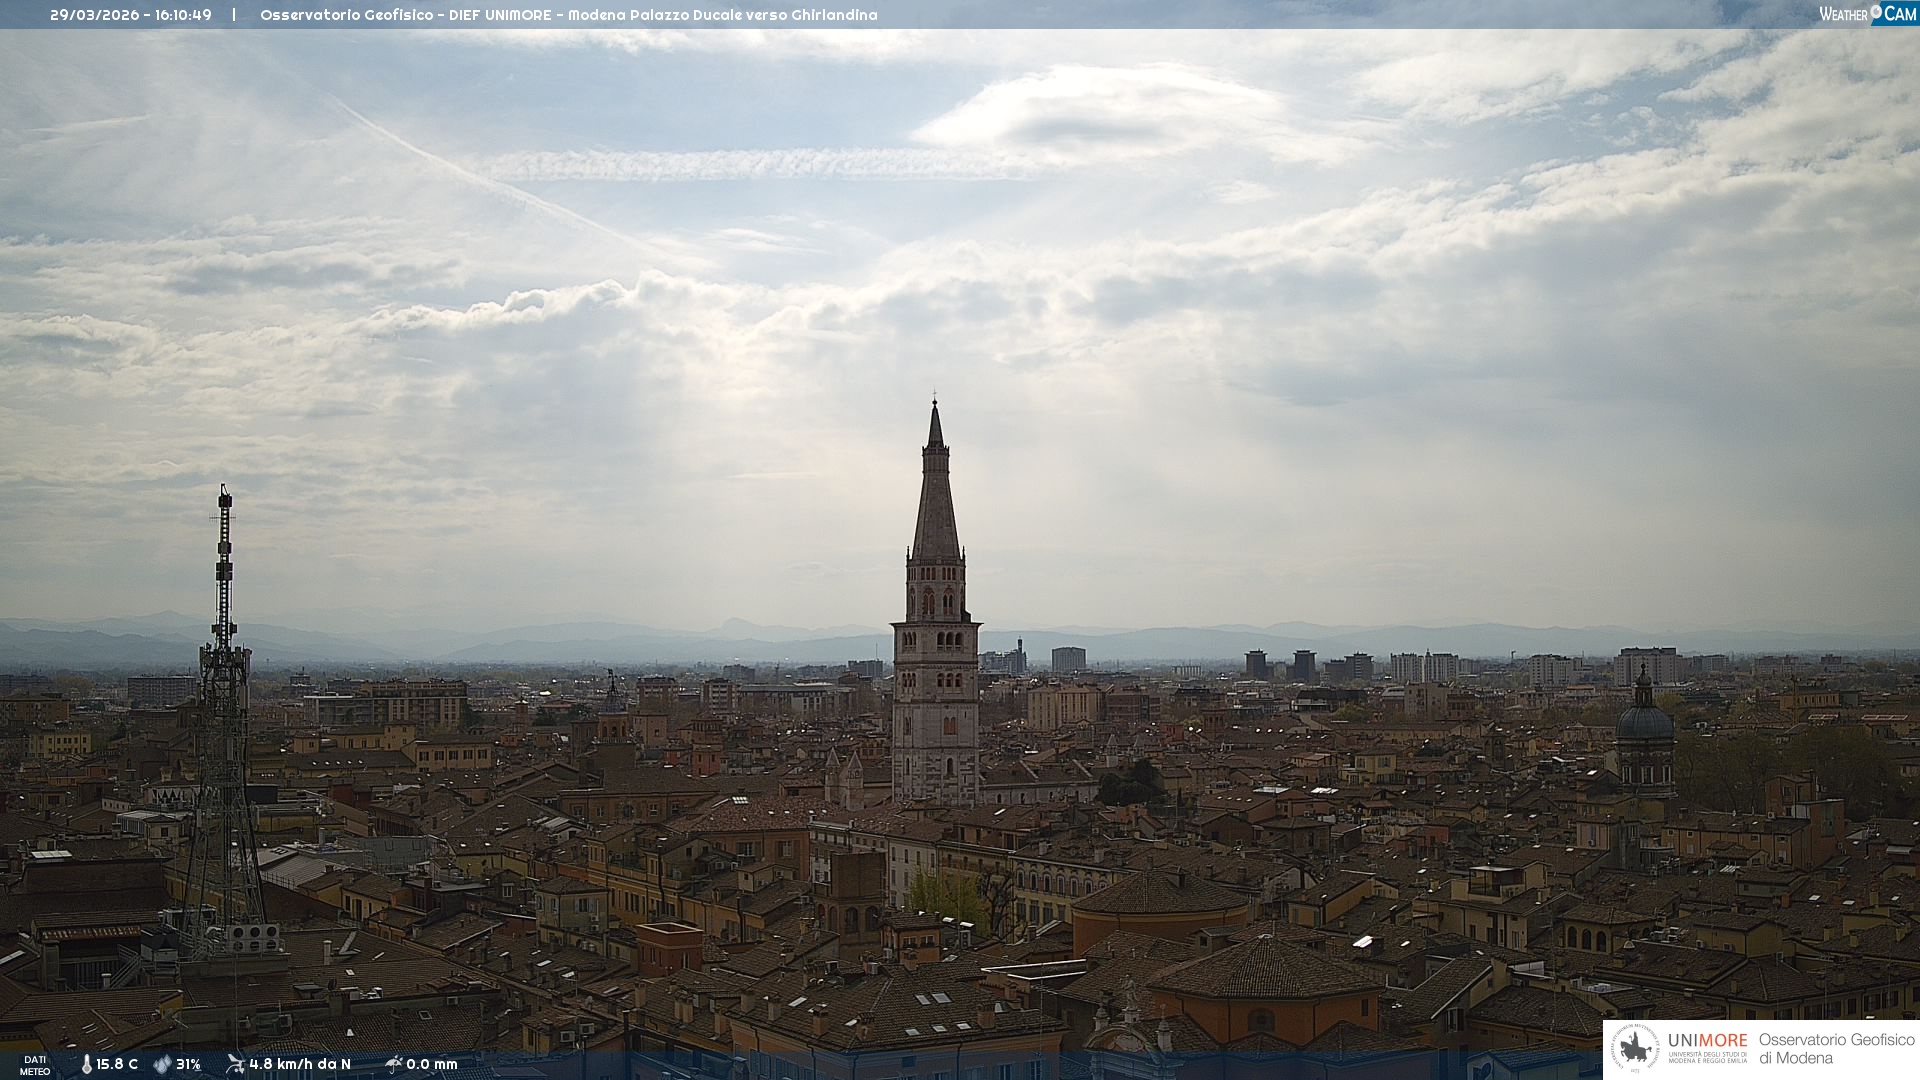Image resolution: width=1920 pixels, height=1080 pixels.
Task: Click the UNIMORE wordmark text
Action: (x=1707, y=1040)
